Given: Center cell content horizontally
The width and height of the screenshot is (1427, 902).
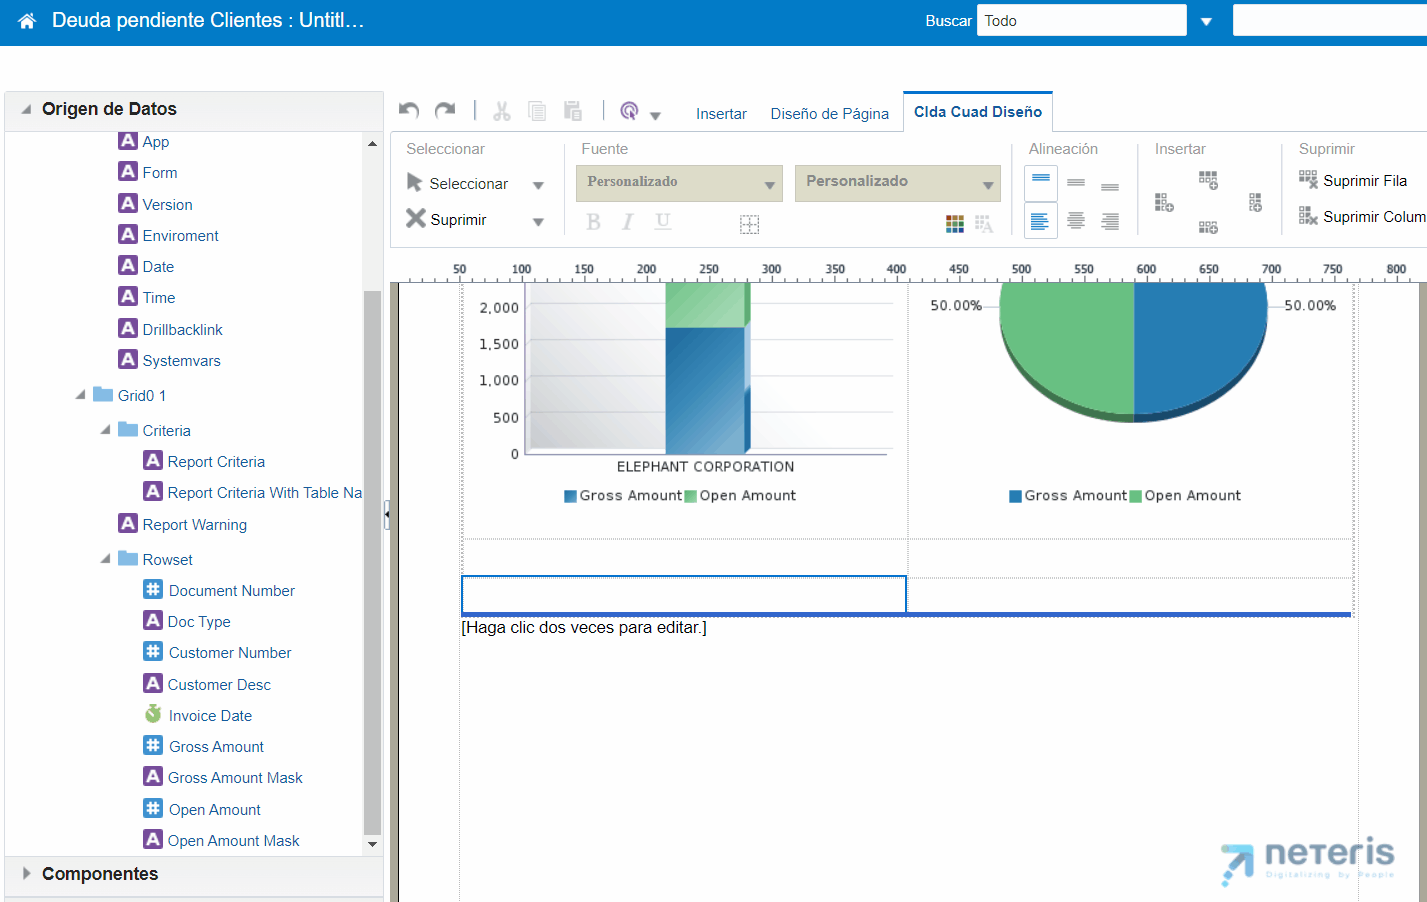Looking at the screenshot, I should pyautogui.click(x=1076, y=221).
